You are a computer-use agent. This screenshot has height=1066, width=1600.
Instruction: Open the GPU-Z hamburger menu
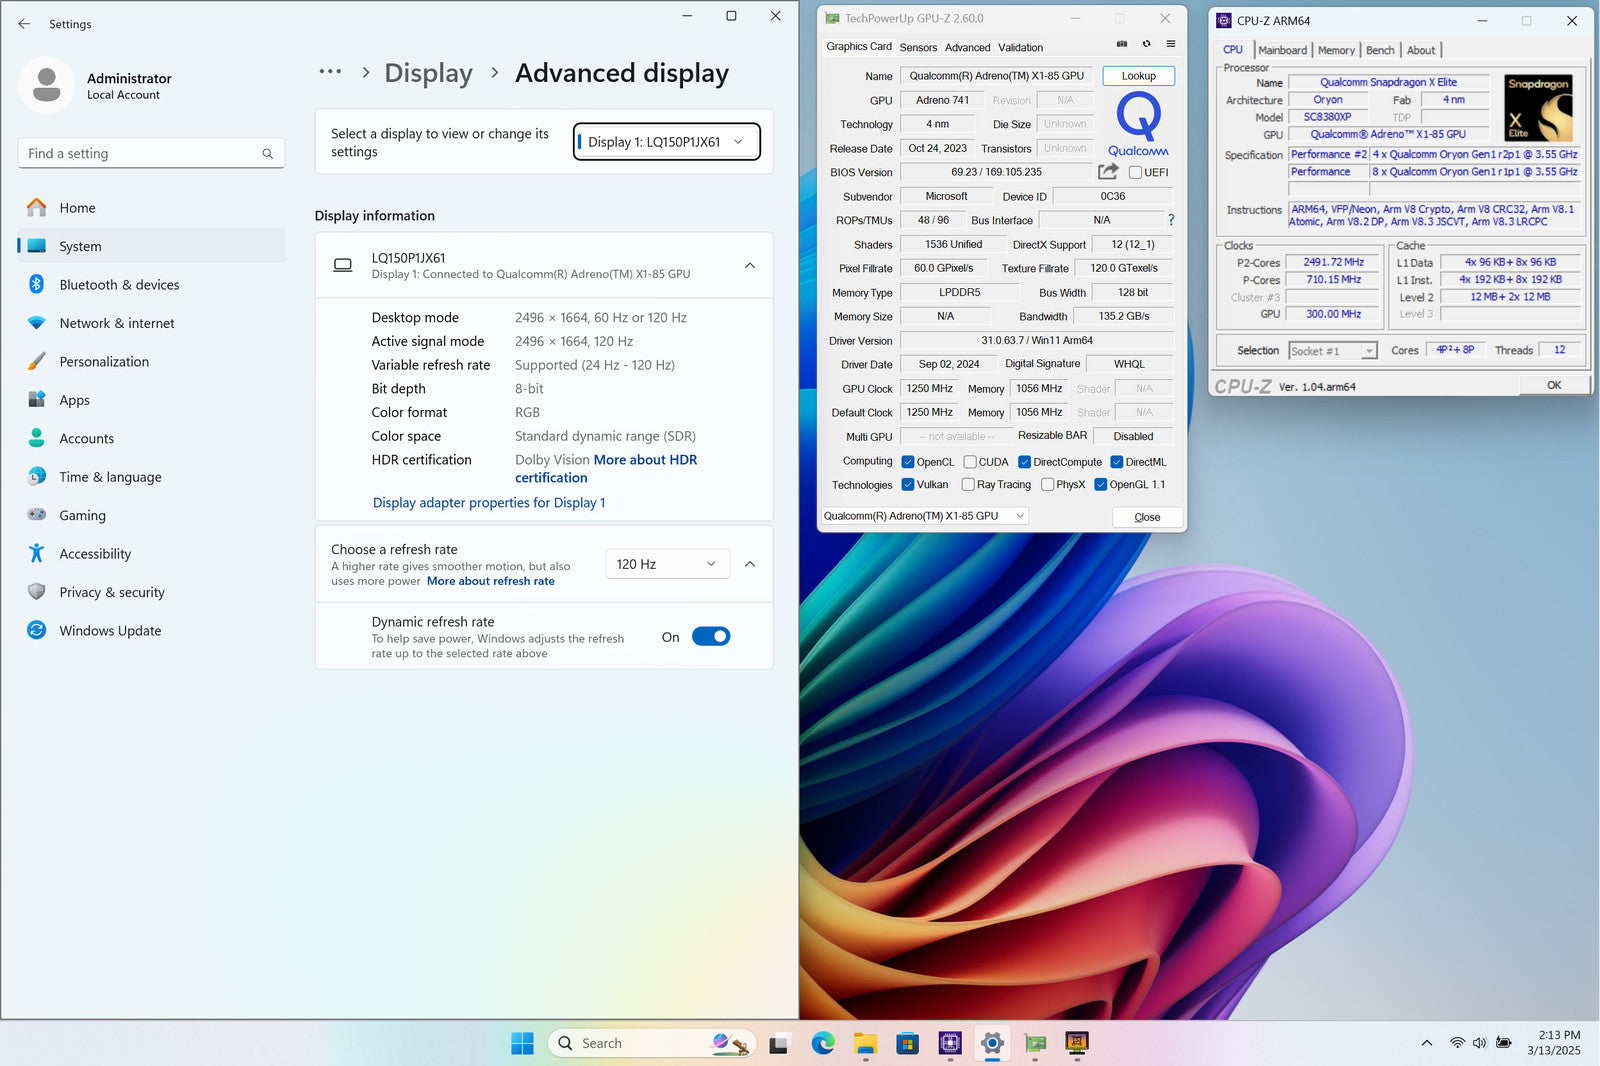pyautogui.click(x=1170, y=44)
